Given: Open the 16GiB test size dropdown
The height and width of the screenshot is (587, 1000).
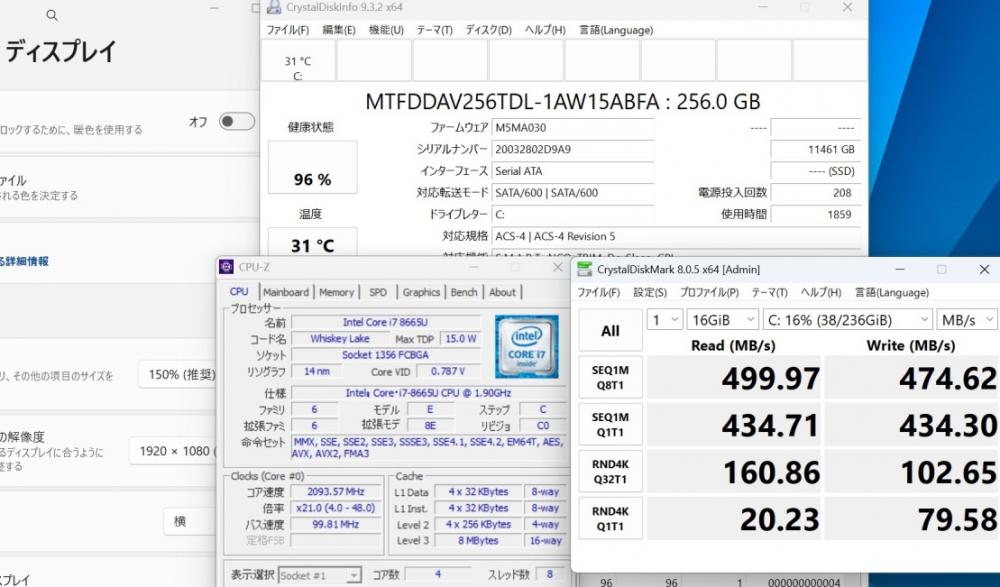Looking at the screenshot, I should pyautogui.click(x=722, y=320).
